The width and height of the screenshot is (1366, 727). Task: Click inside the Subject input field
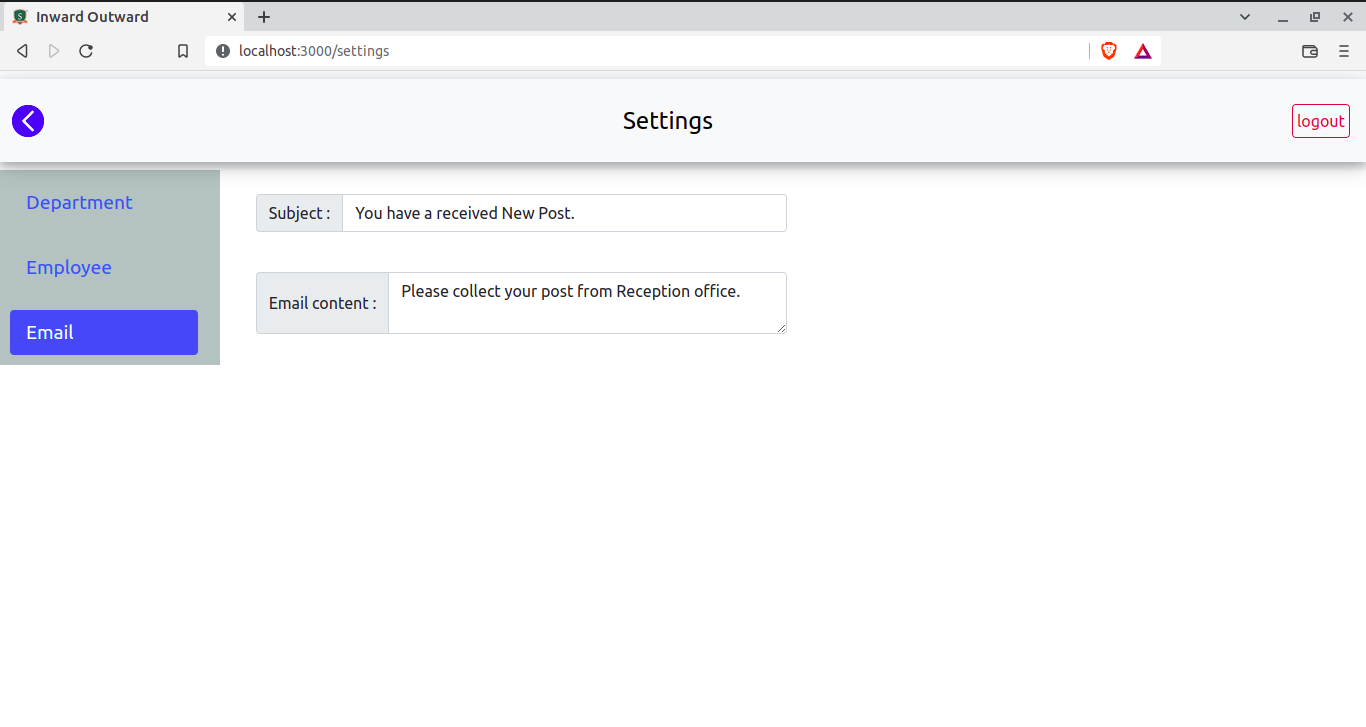tap(564, 212)
